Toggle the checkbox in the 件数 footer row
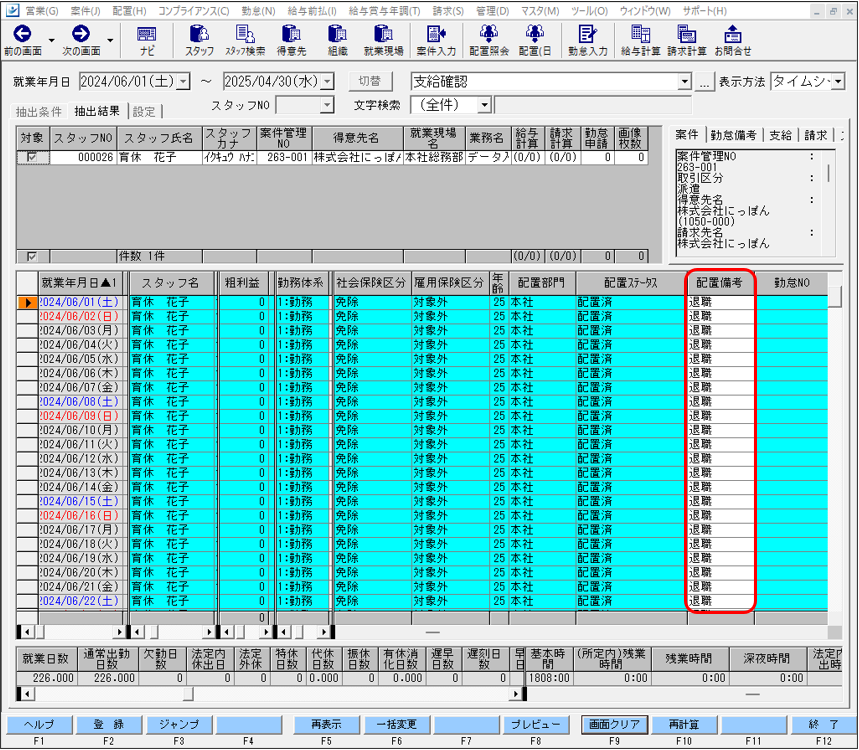The width and height of the screenshot is (859, 750). [32, 256]
